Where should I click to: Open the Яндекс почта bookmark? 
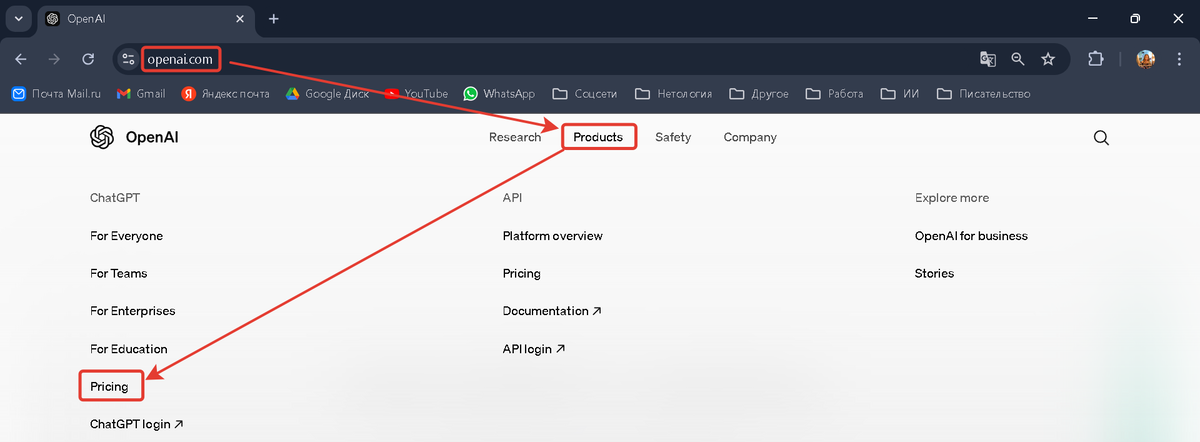pos(225,94)
